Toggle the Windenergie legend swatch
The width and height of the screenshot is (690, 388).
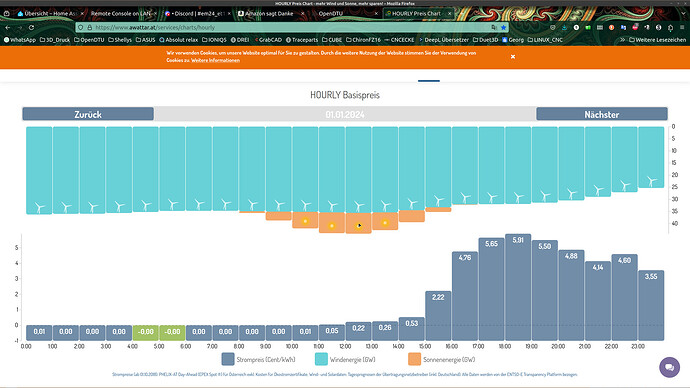tap(321, 359)
